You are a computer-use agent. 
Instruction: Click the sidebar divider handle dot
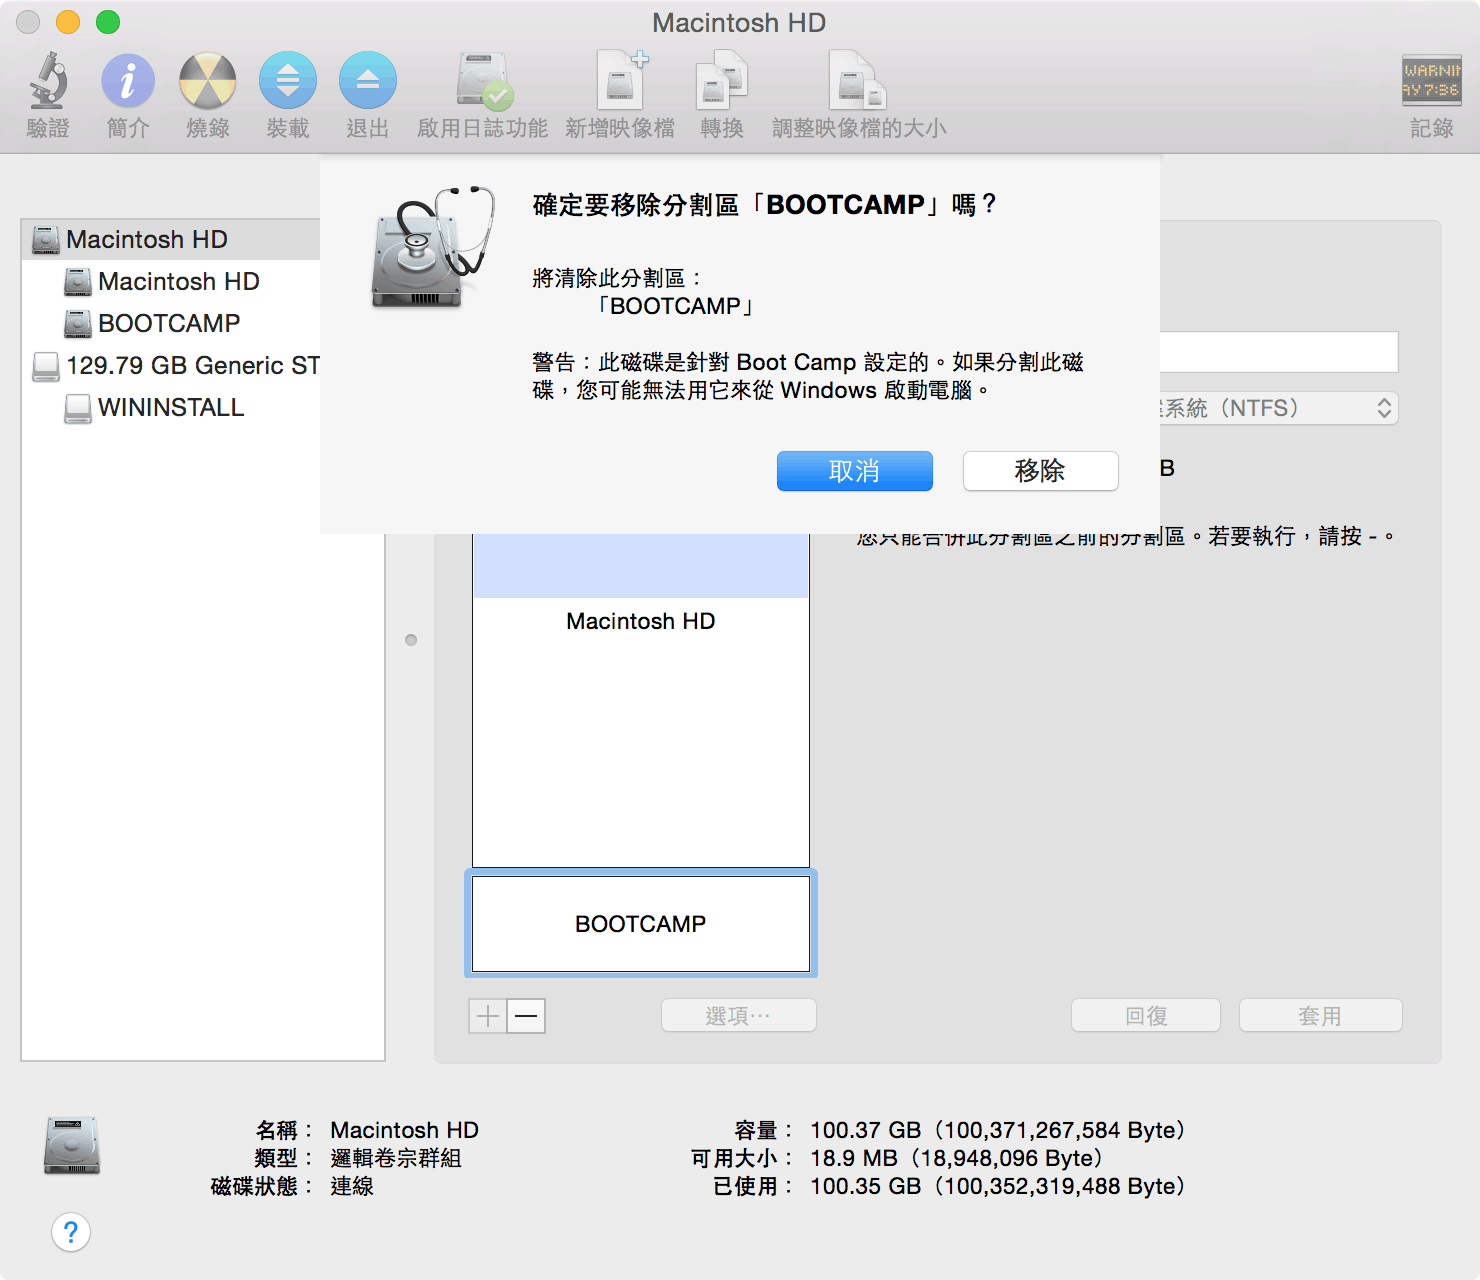coord(411,640)
